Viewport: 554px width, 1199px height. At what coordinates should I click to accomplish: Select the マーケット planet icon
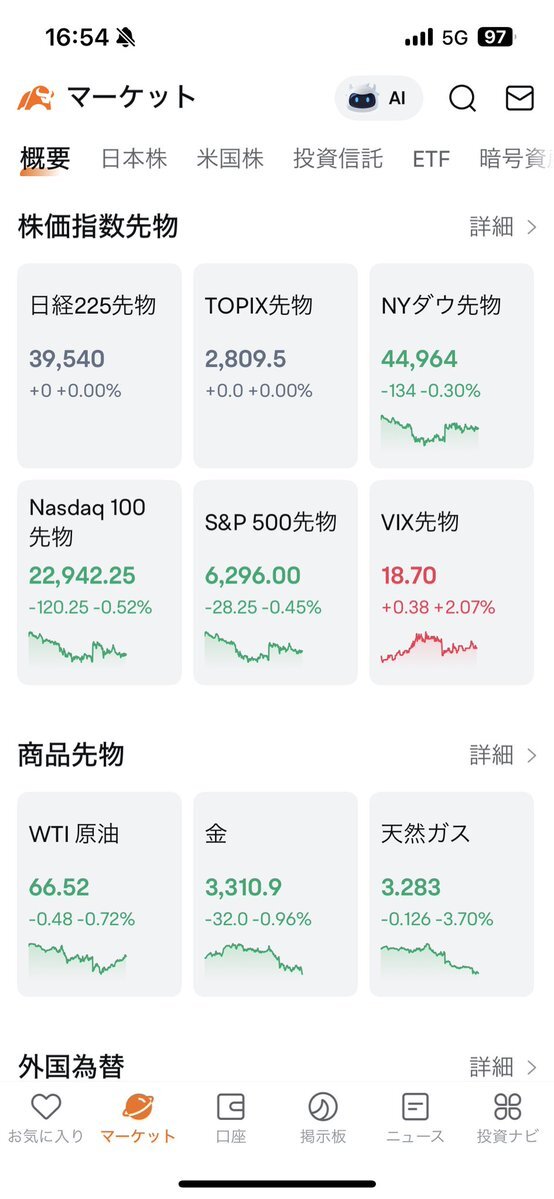(x=138, y=1106)
